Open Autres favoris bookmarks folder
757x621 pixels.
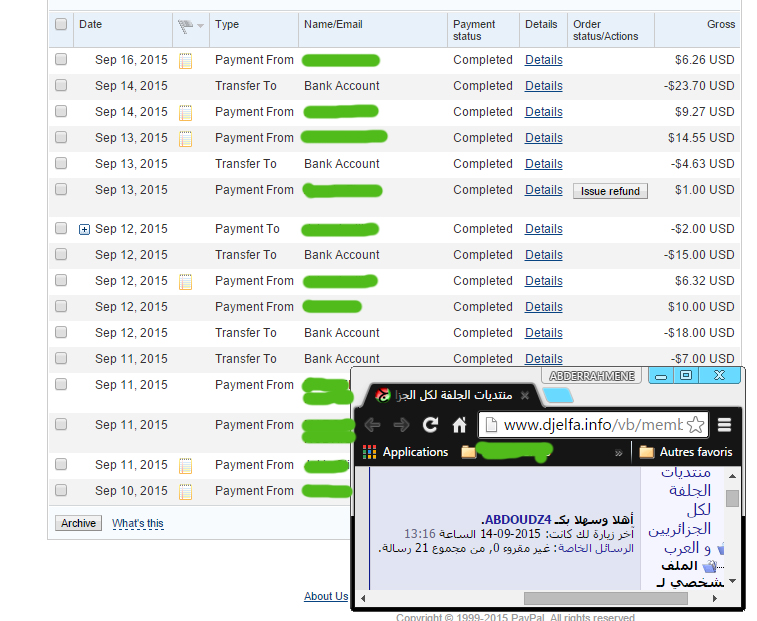click(x=686, y=452)
